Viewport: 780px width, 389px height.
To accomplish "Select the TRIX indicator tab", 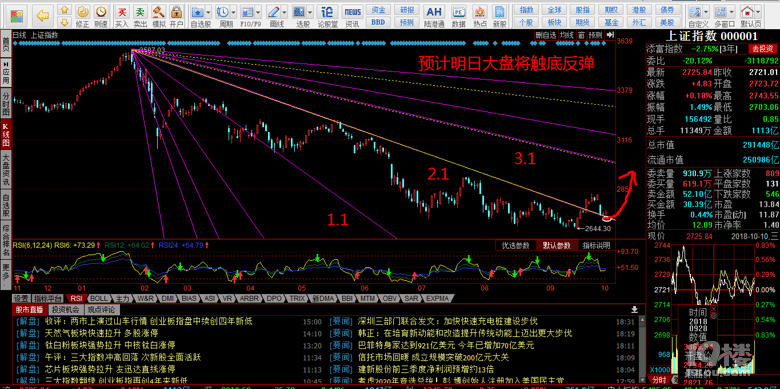I will click(297, 298).
